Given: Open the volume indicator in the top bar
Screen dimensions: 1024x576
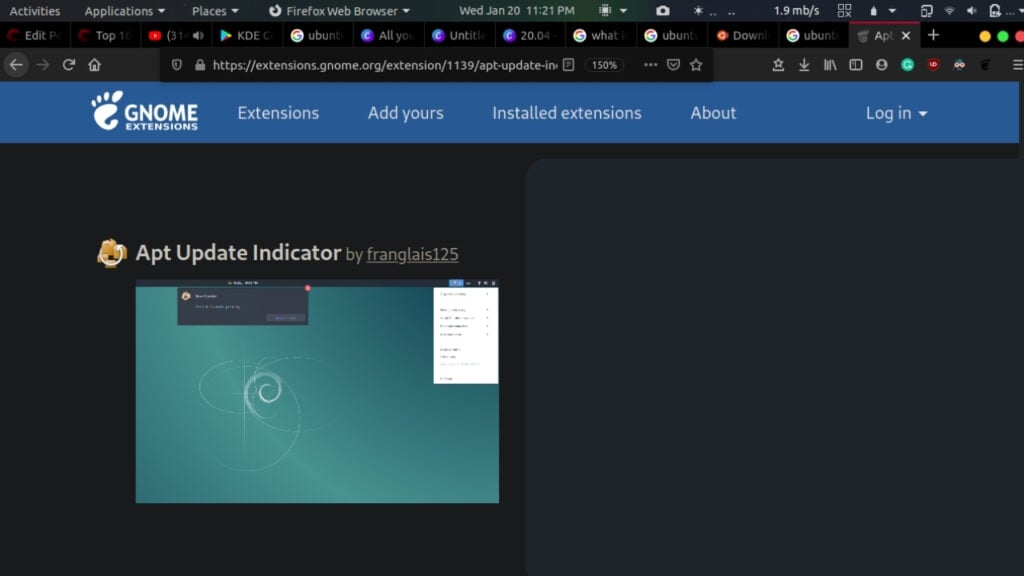Looking at the screenshot, I should click(x=972, y=10).
